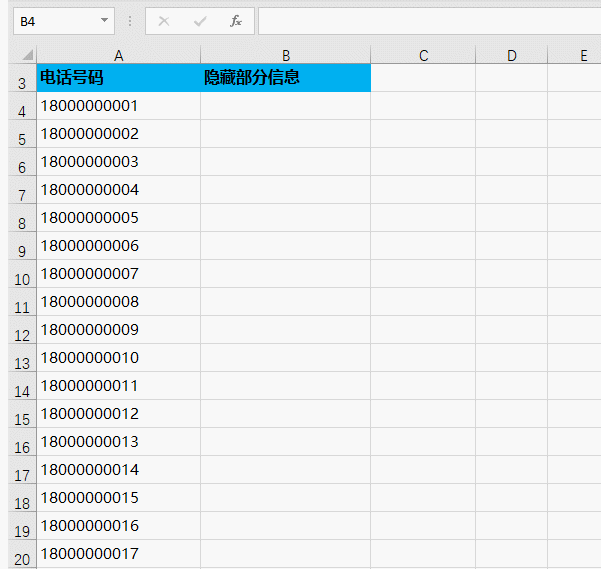Select cell containing 18000000009
The width and height of the screenshot is (601, 569).
(118, 330)
